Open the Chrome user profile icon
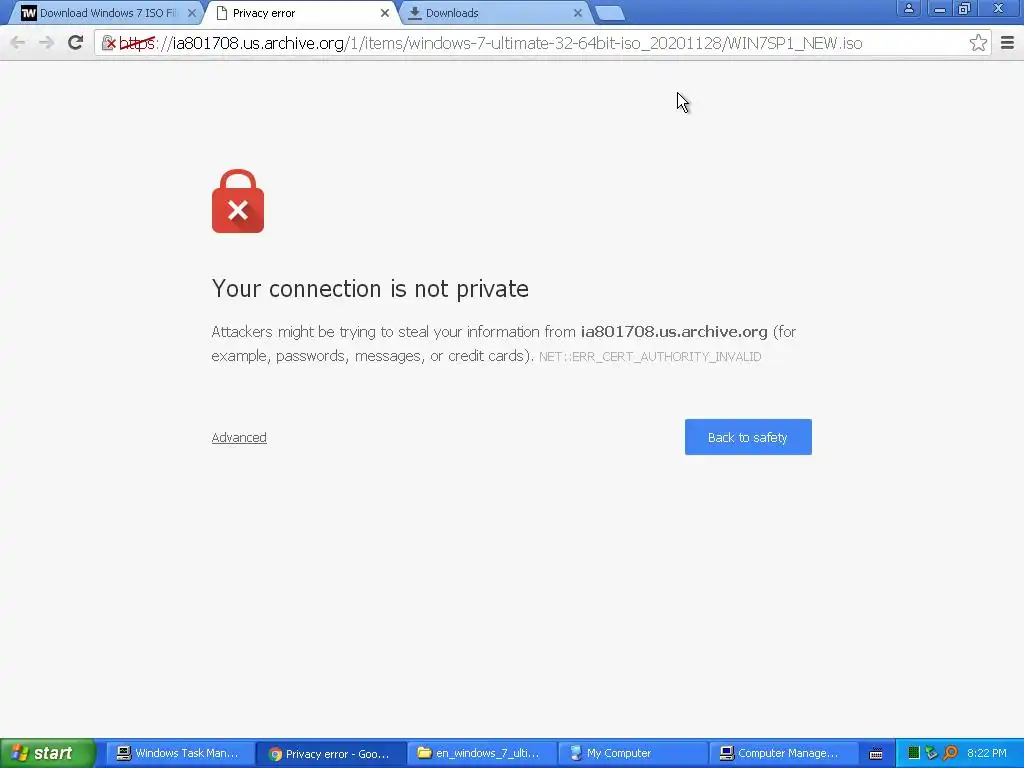Screen dimensions: 1024x768 point(908,9)
